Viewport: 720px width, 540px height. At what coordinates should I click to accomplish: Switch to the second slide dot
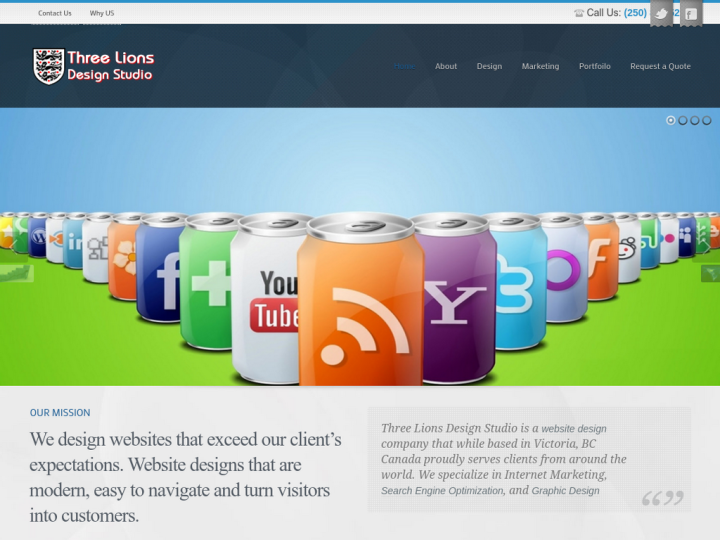[x=683, y=120]
